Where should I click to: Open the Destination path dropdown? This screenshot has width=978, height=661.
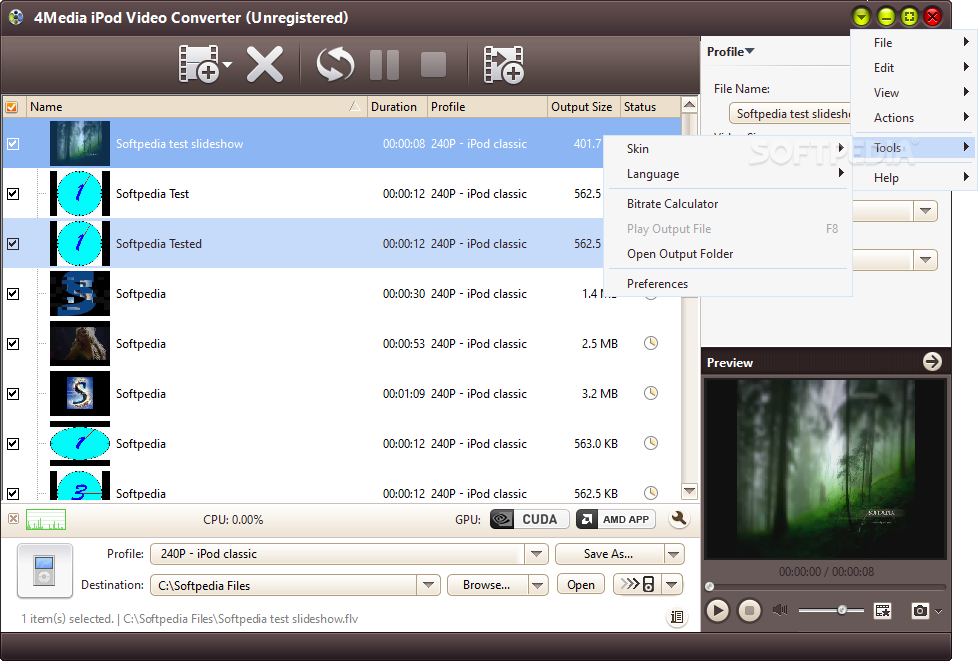428,585
